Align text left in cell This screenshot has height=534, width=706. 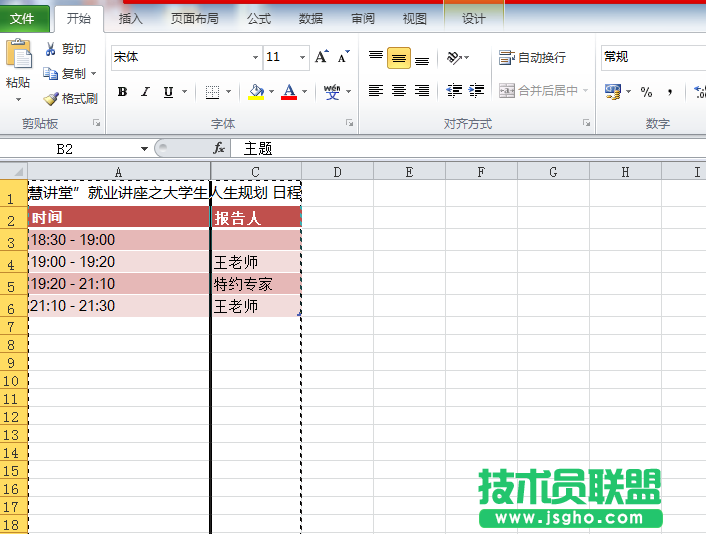(376, 91)
